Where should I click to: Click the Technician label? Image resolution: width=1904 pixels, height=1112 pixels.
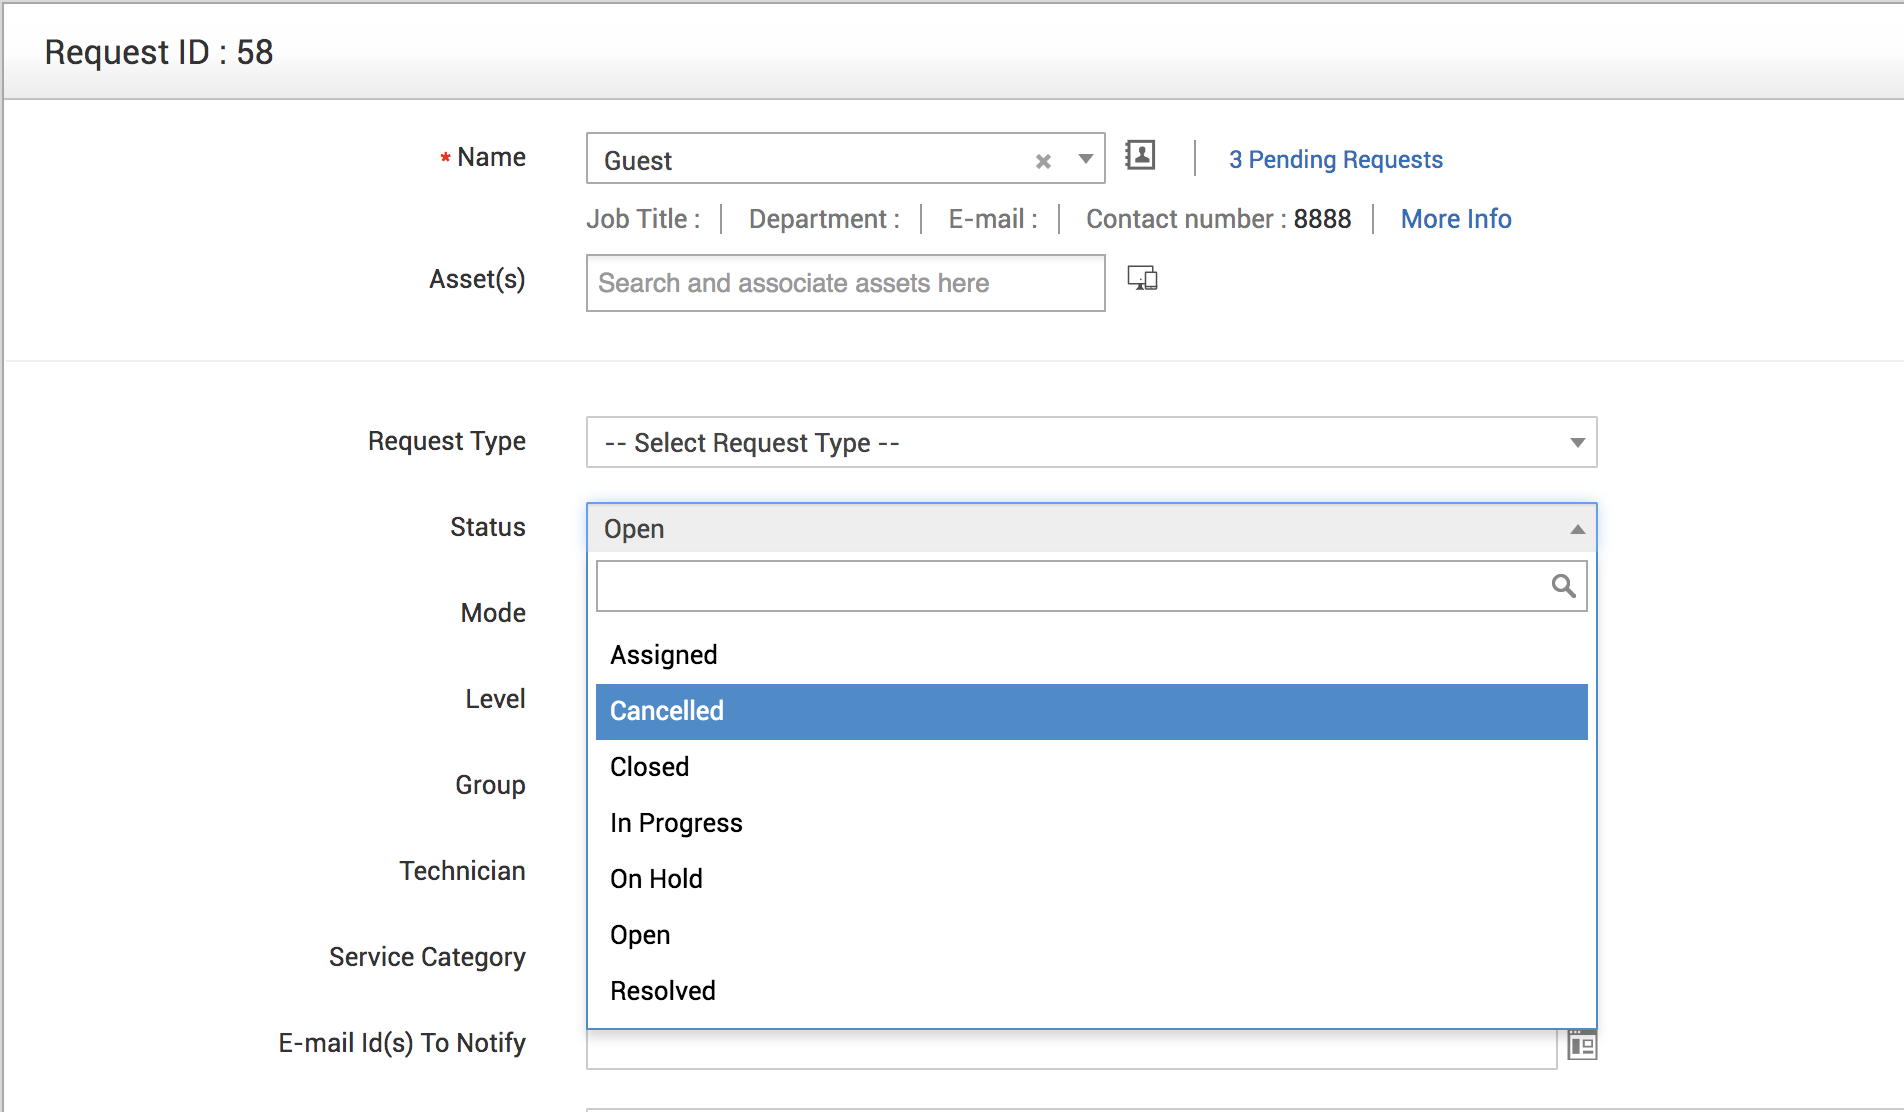coord(462,871)
